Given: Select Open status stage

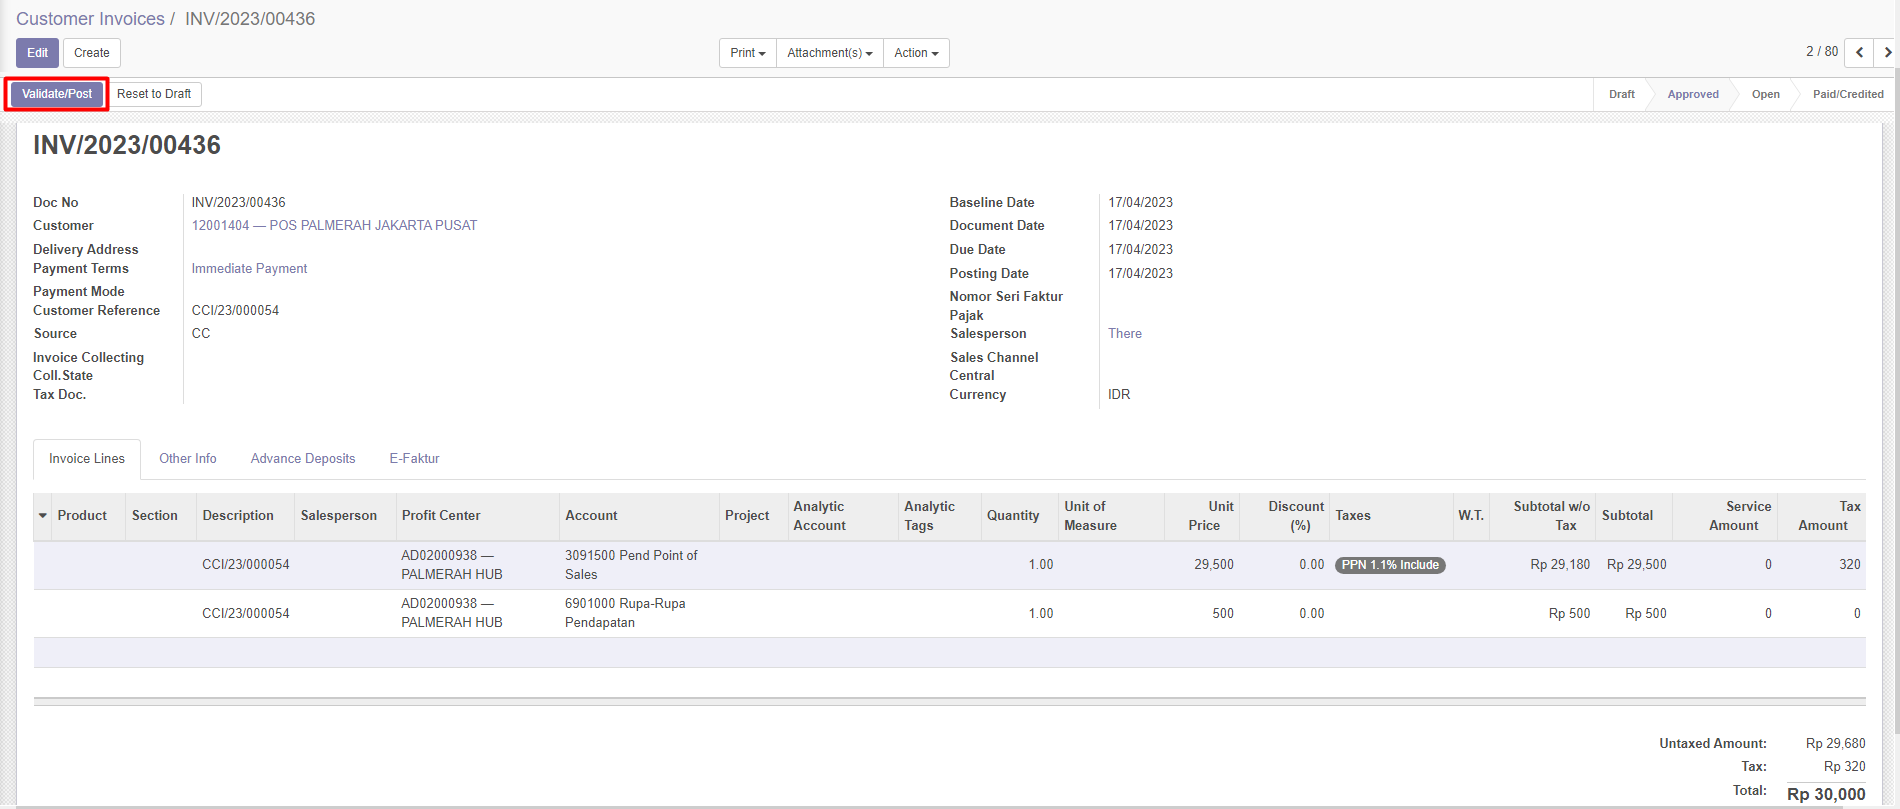Looking at the screenshot, I should pyautogui.click(x=1765, y=94).
